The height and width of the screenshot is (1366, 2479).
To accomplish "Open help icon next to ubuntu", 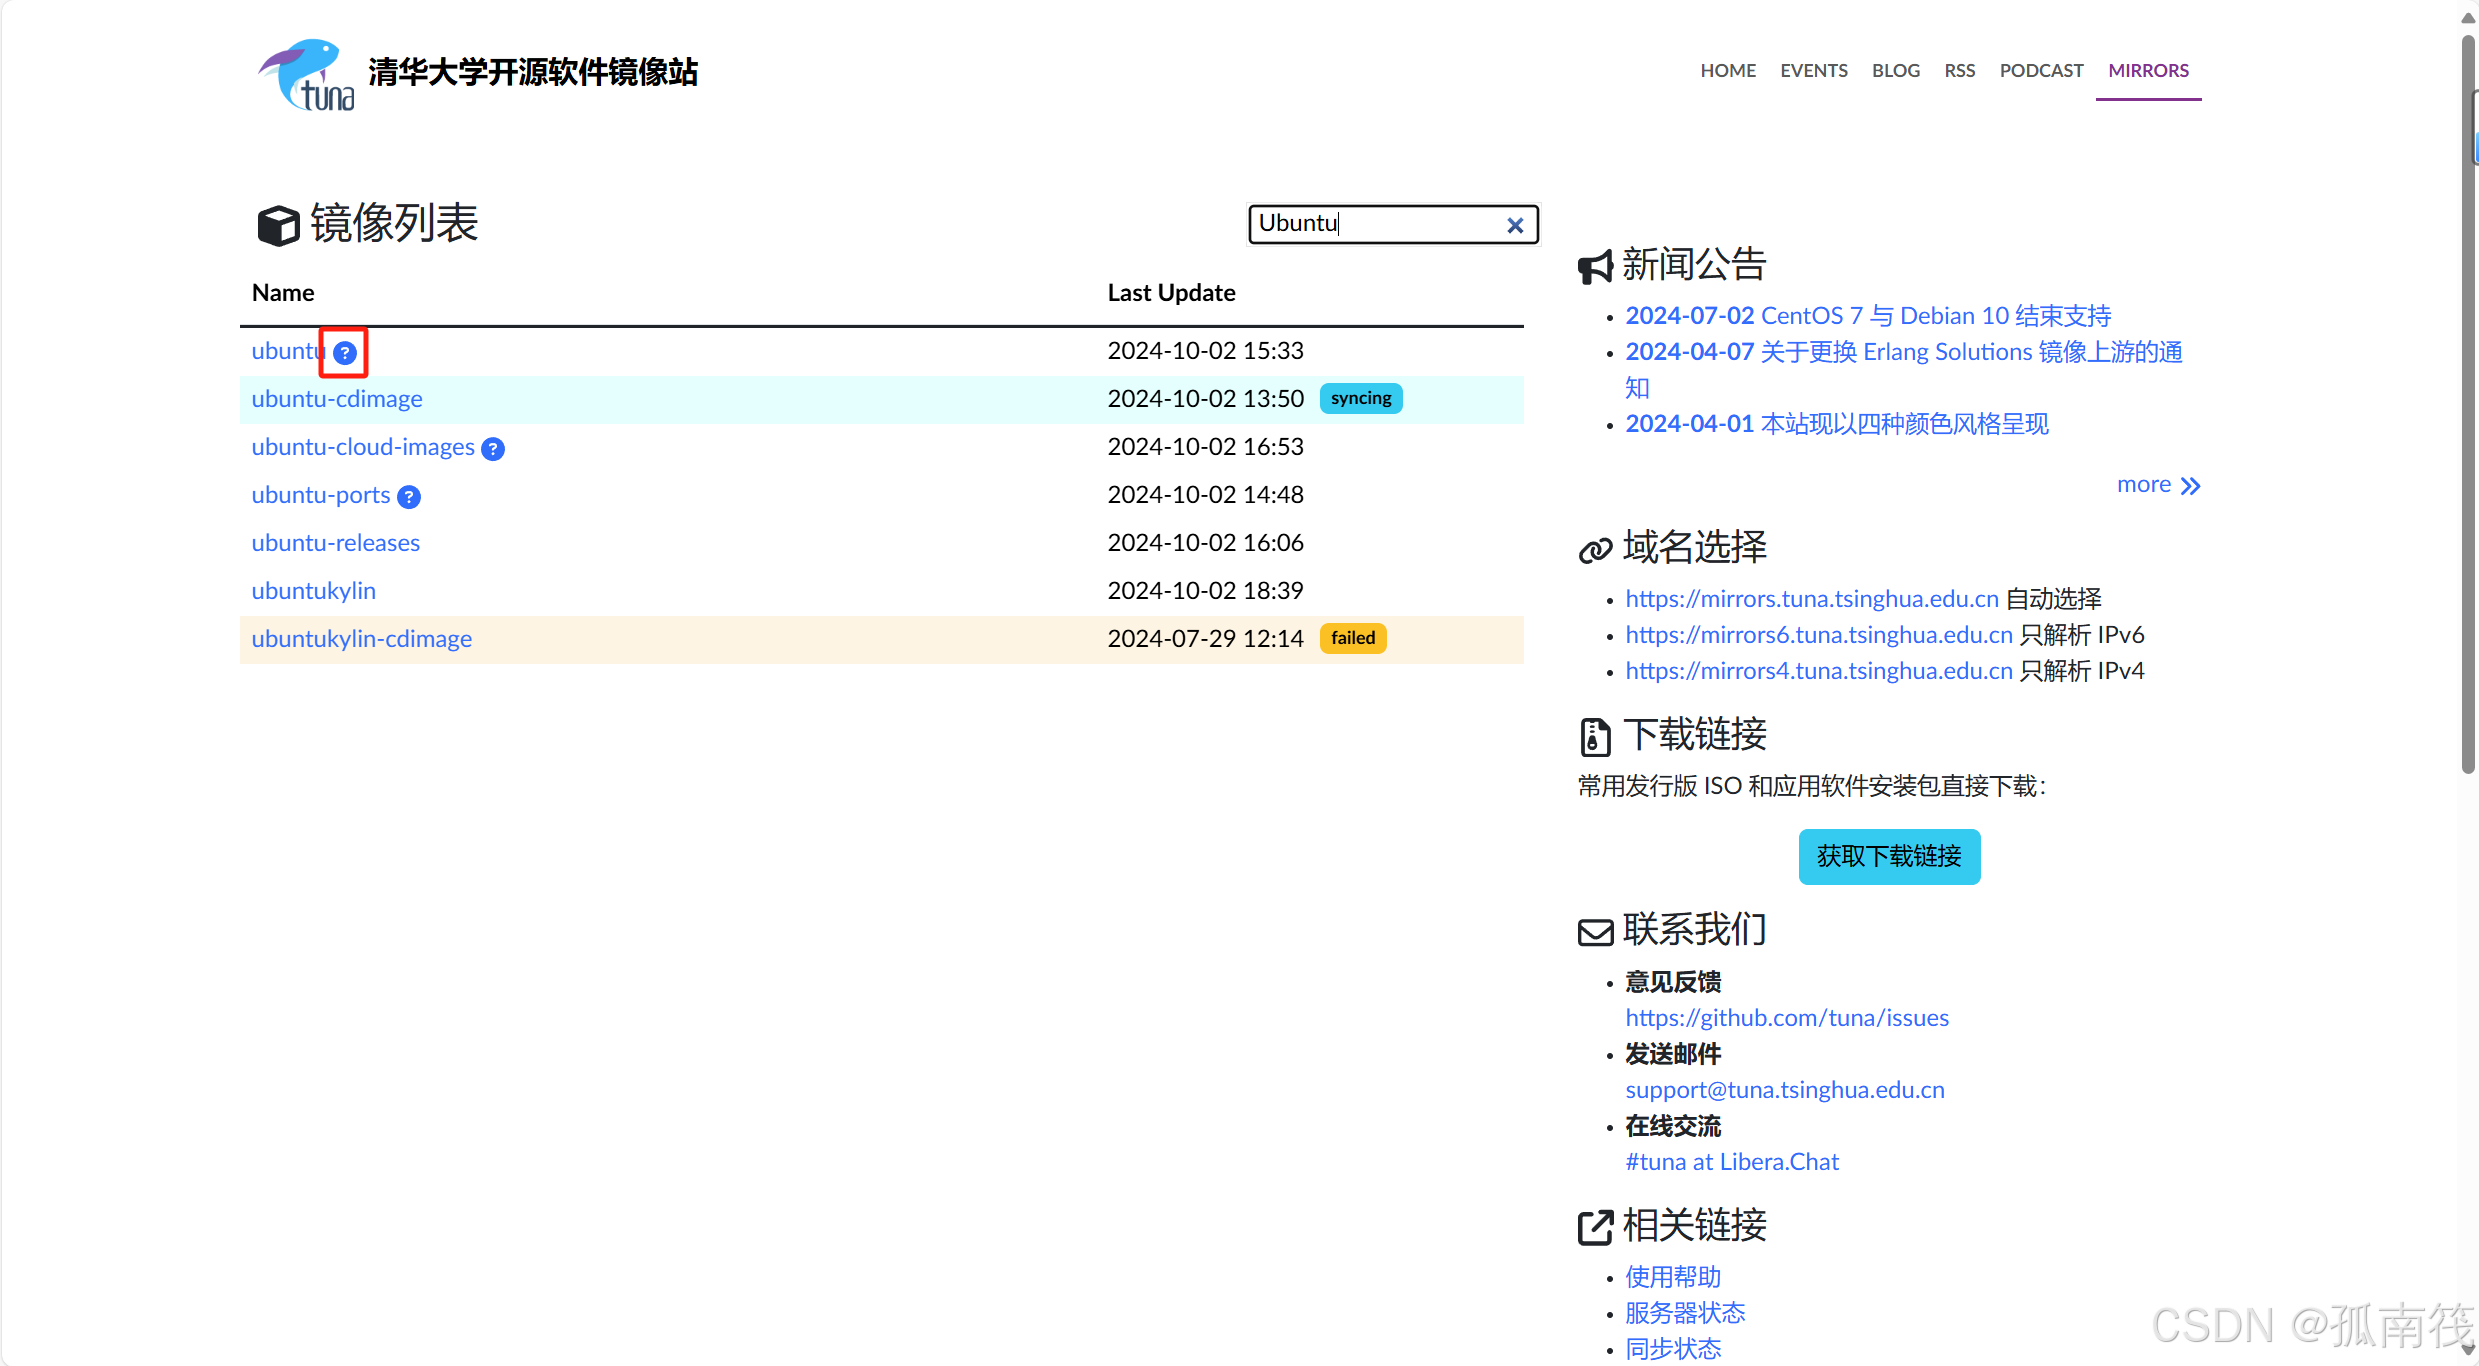I will click(345, 353).
